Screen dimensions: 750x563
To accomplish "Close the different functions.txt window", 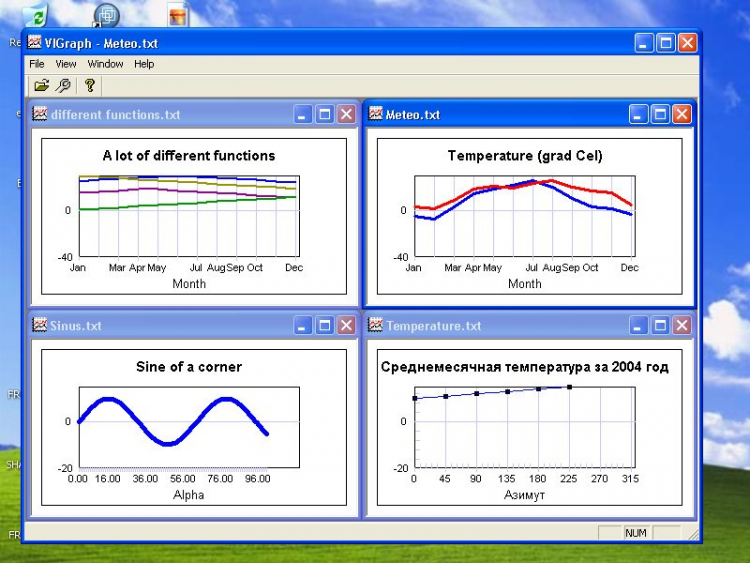I will click(346, 114).
